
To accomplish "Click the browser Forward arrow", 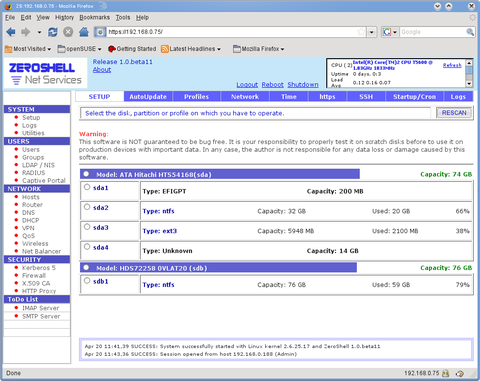I will click(25, 32).
